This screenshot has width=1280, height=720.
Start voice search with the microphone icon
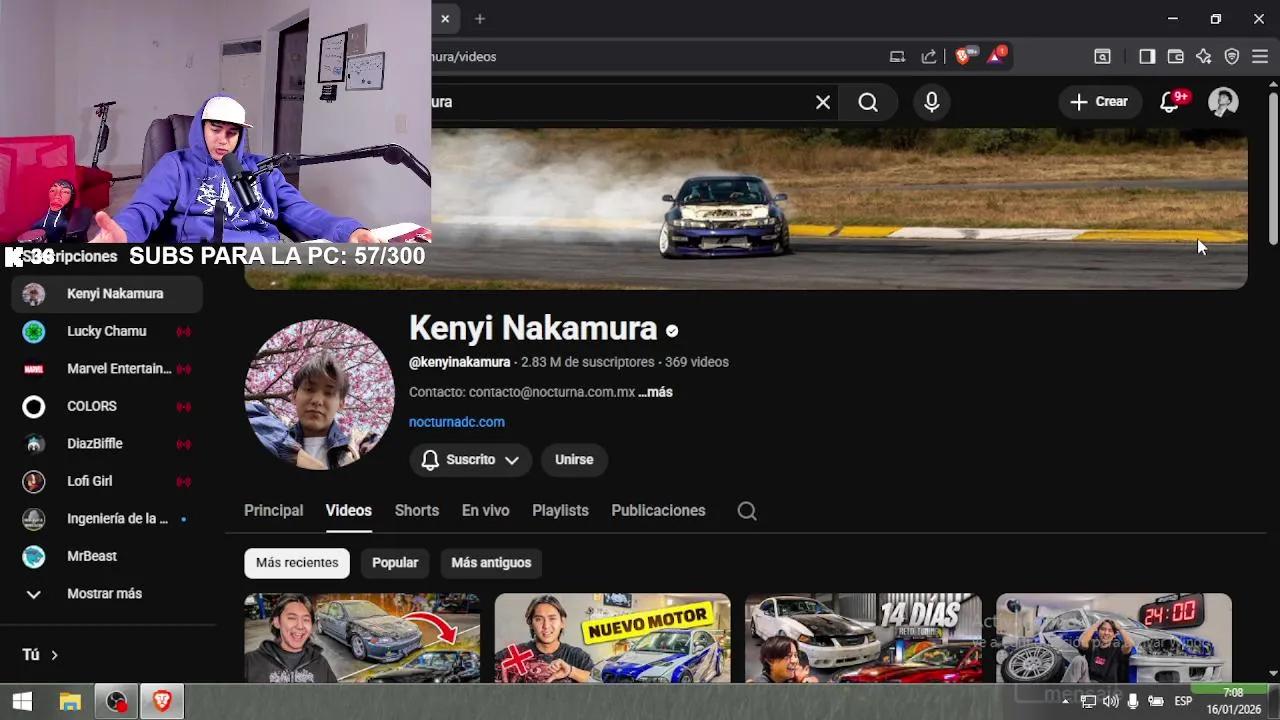coord(932,102)
